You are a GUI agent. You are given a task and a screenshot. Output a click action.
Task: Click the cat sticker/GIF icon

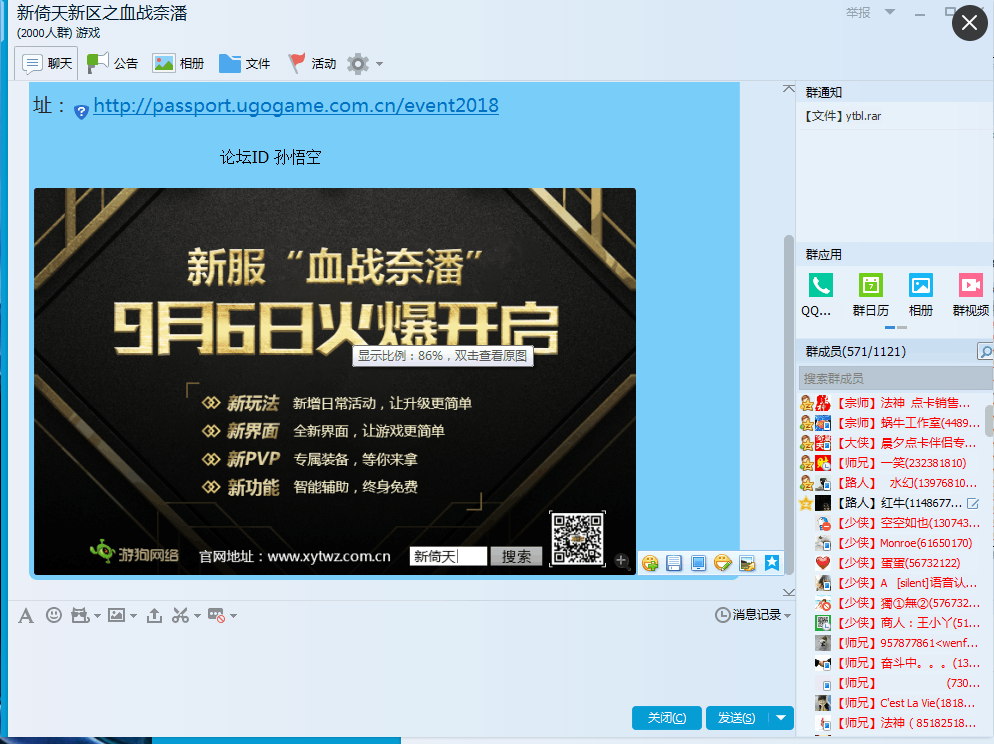80,615
